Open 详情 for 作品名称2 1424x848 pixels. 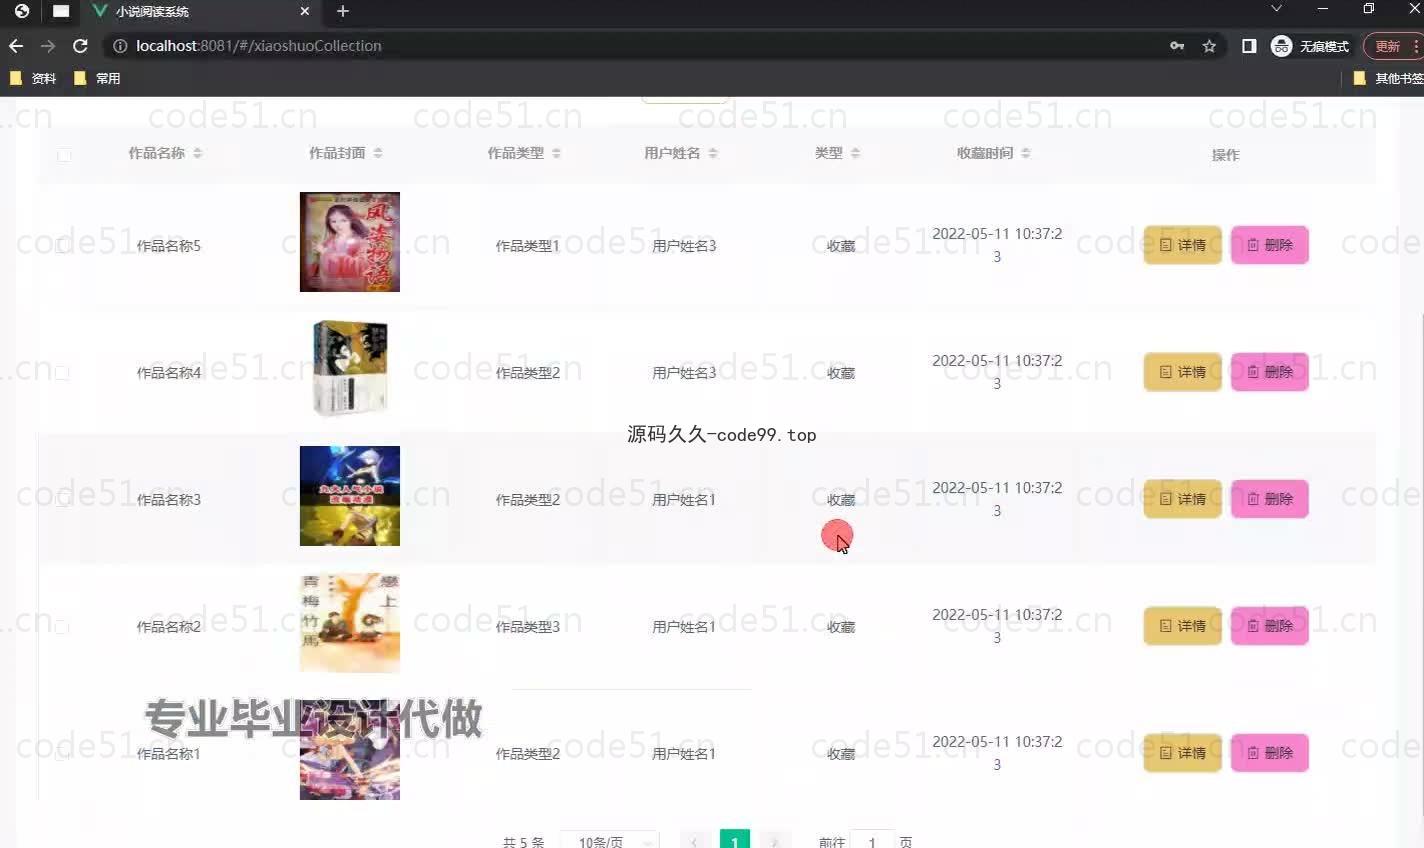(1183, 626)
